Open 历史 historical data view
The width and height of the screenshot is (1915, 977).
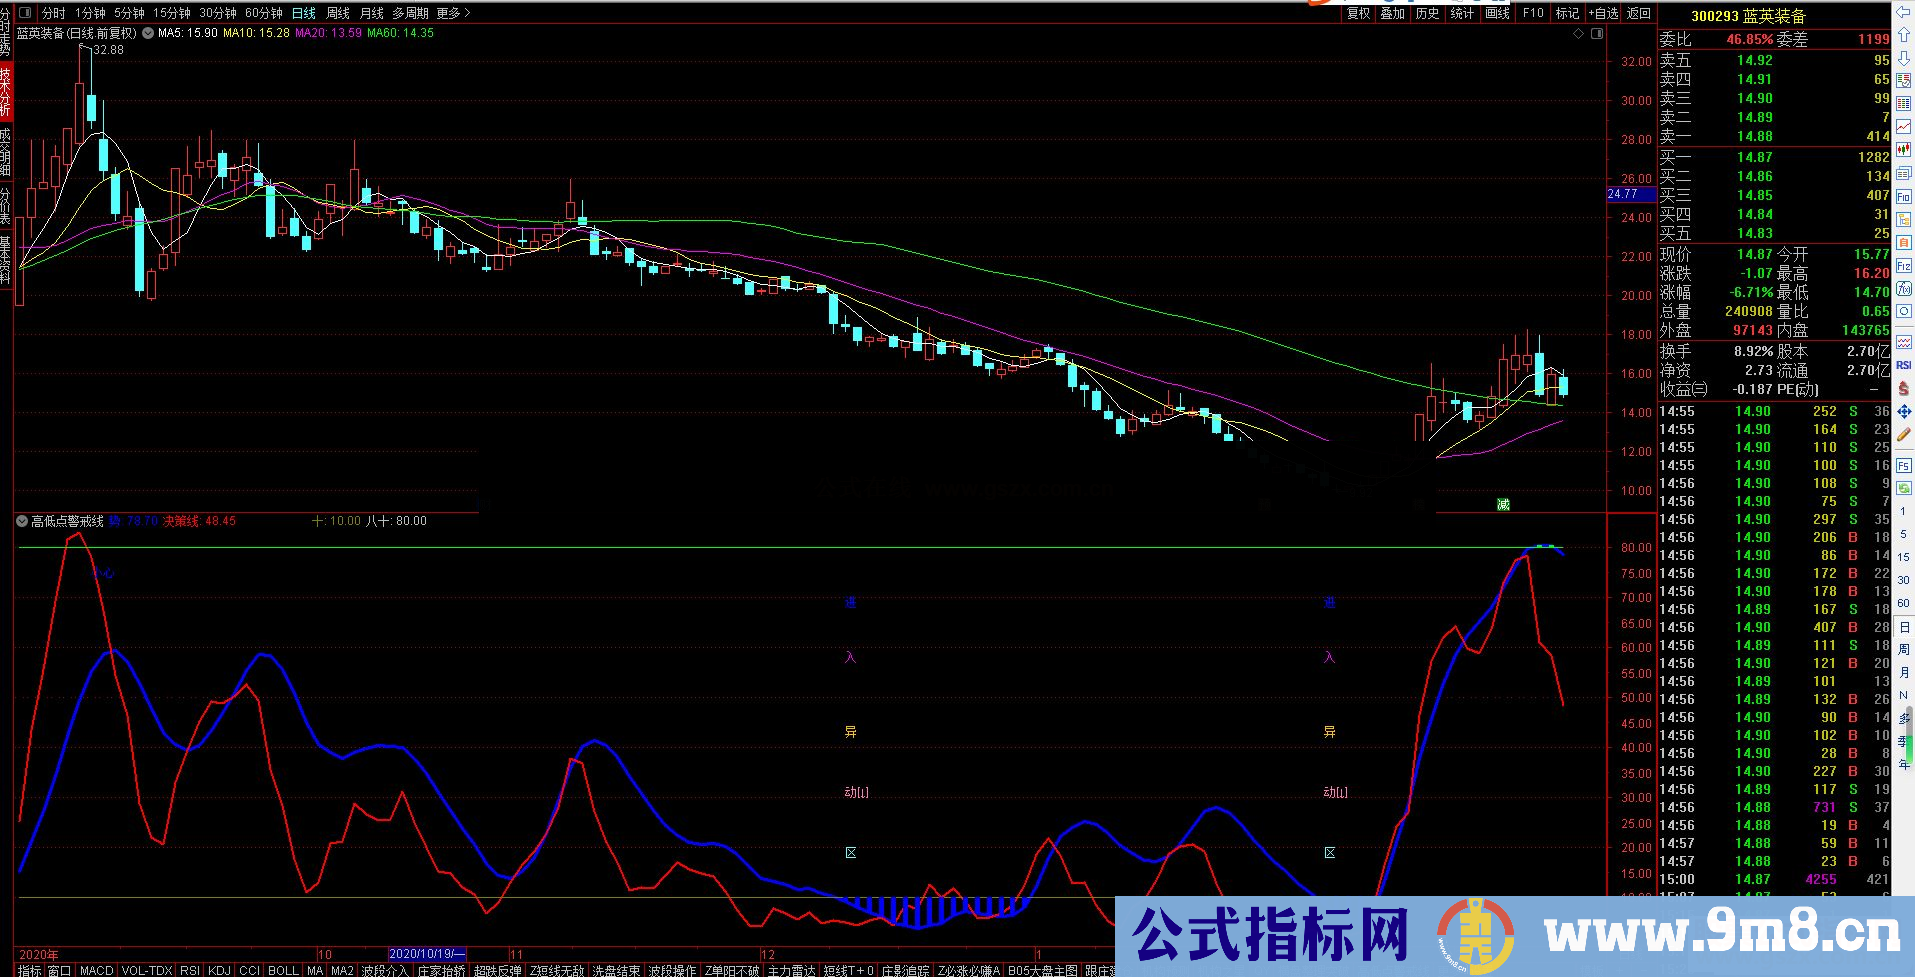coord(1427,13)
